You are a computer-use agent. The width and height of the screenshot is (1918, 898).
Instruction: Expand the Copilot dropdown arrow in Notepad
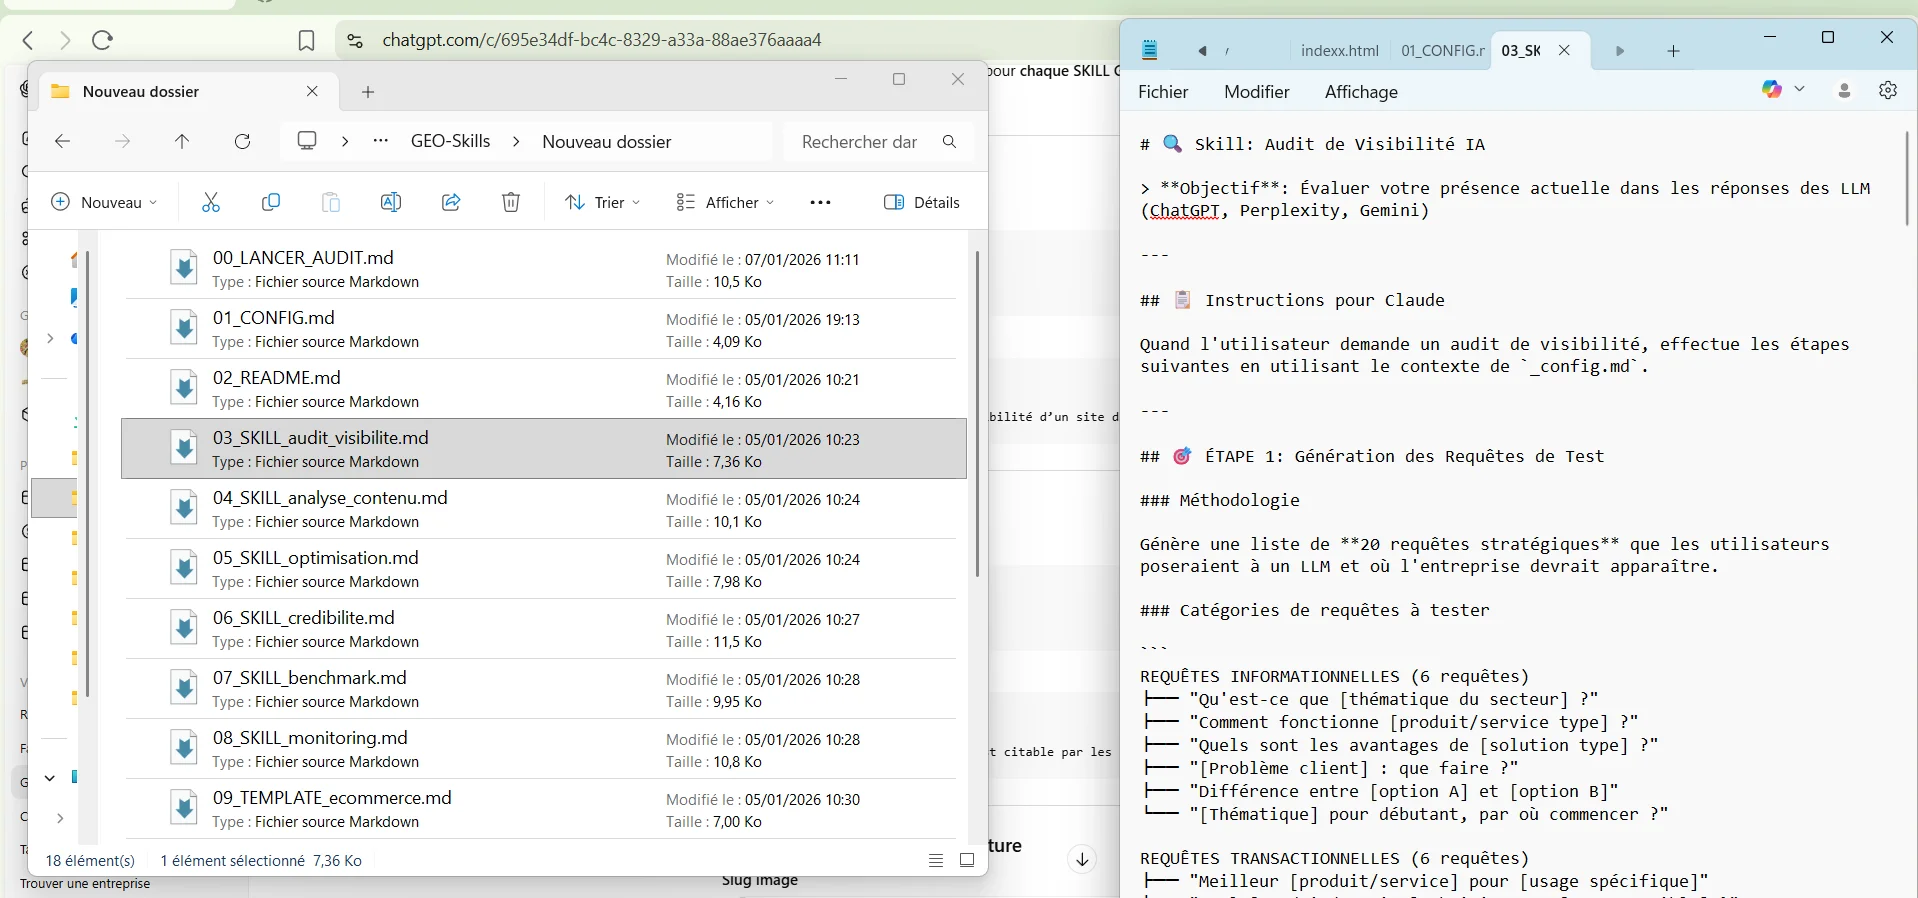(x=1800, y=90)
